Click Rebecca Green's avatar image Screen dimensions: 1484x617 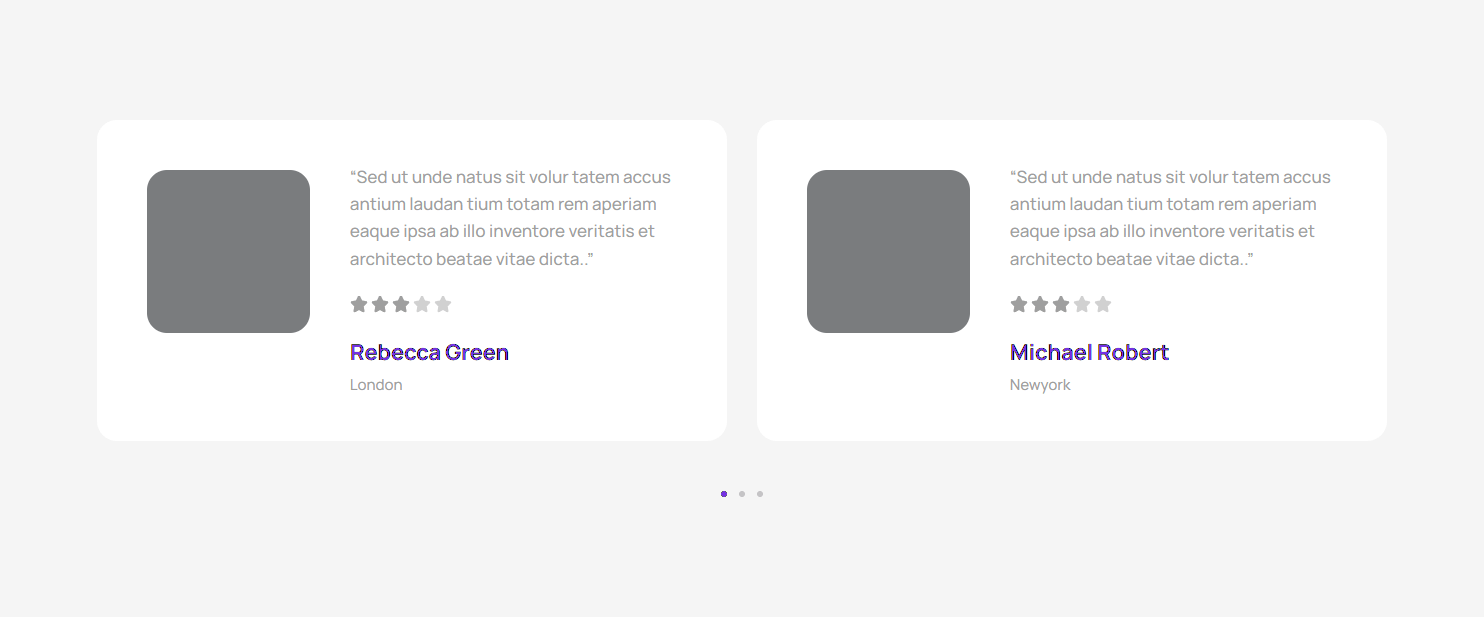pos(228,251)
